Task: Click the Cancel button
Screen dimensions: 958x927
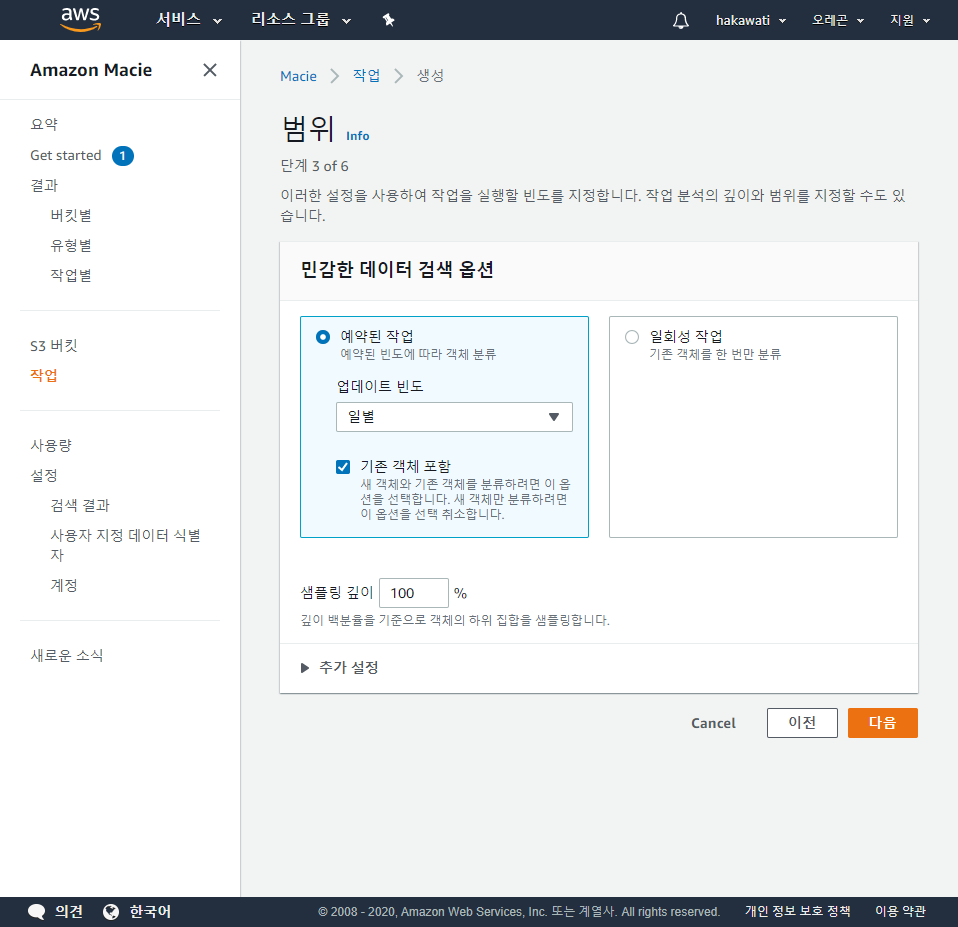Action: pyautogui.click(x=713, y=723)
